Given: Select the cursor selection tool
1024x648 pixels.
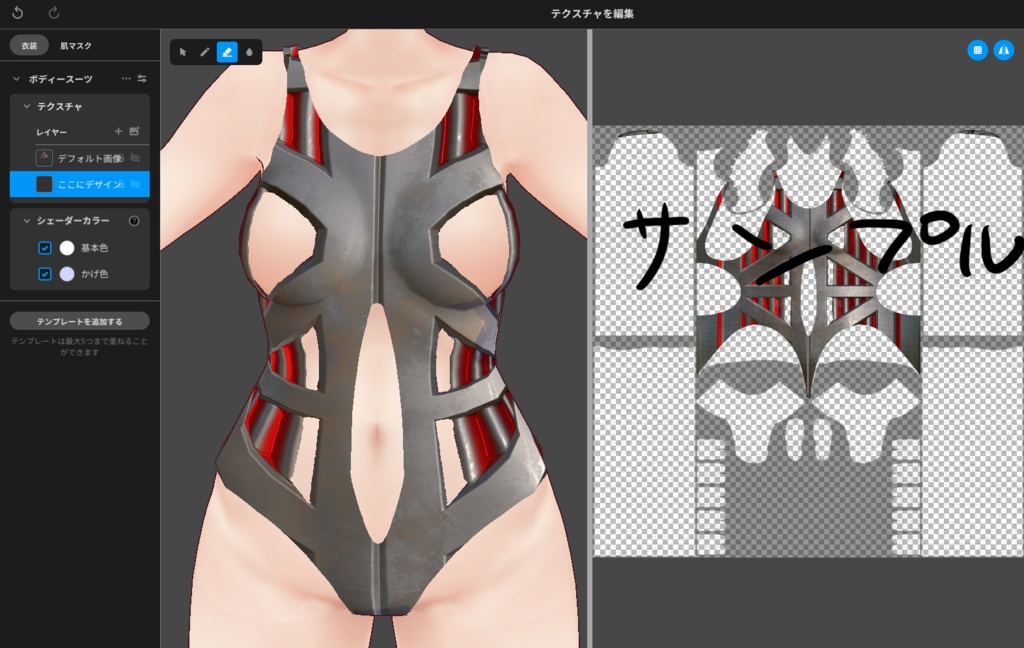Looking at the screenshot, I should (183, 52).
